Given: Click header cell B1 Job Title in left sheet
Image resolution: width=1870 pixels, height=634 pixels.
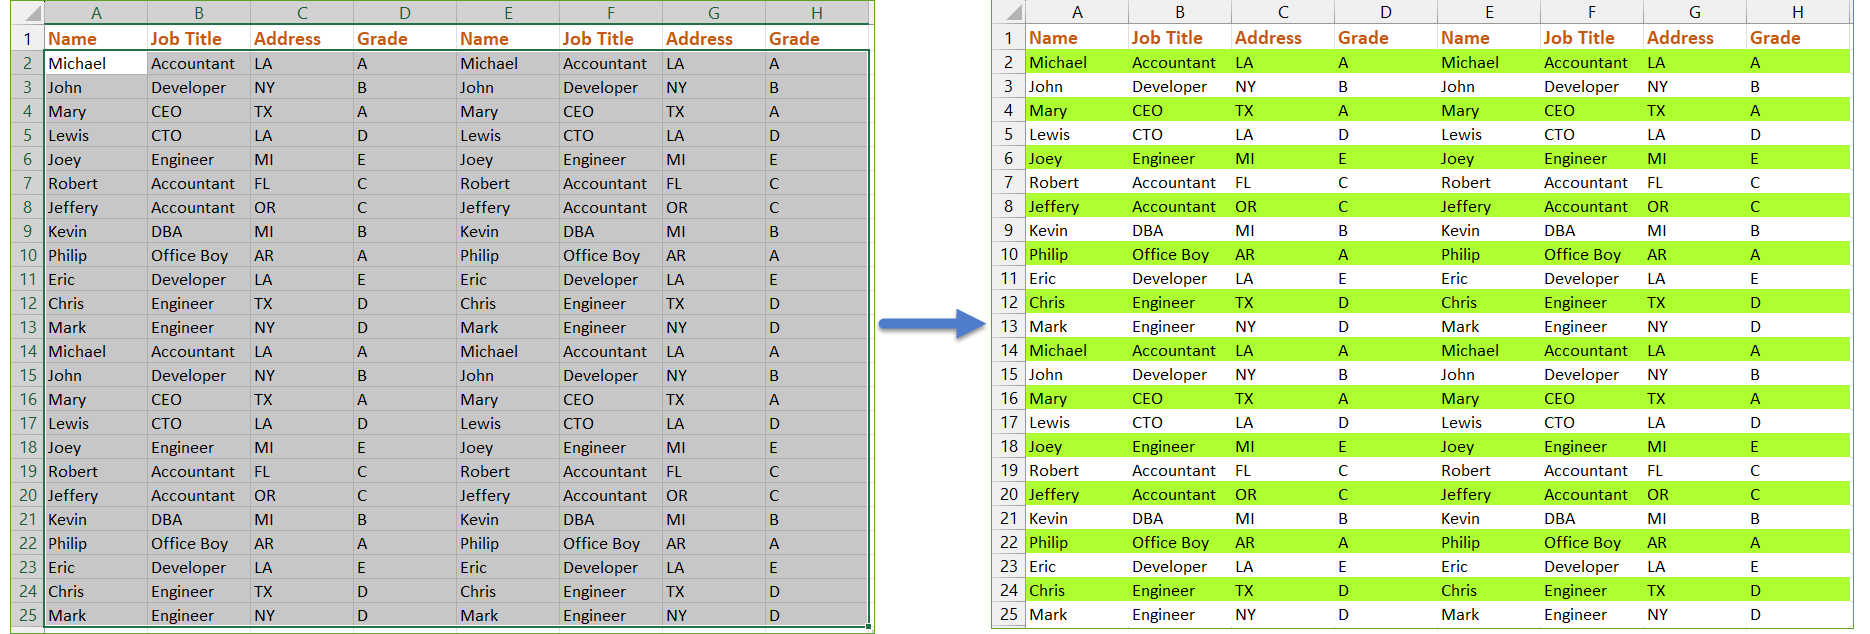Looking at the screenshot, I should coord(199,38).
